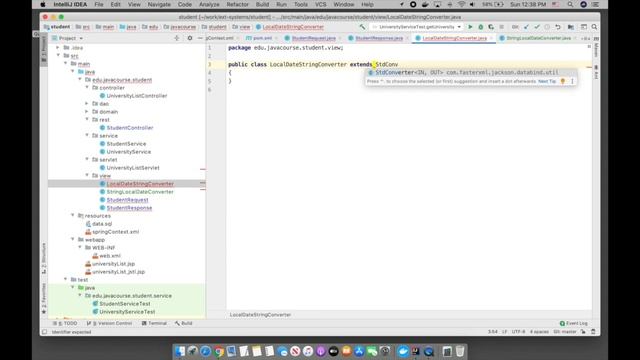Open the Structure tool window strip
Viewport: 640px width, 360px height.
[44, 259]
